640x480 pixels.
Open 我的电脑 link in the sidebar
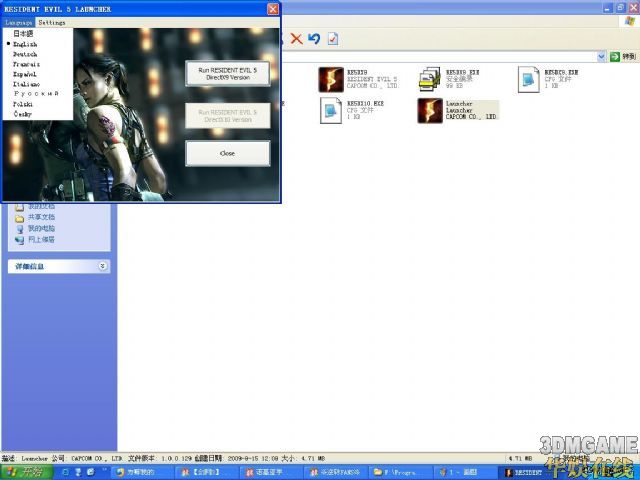click(x=41, y=229)
